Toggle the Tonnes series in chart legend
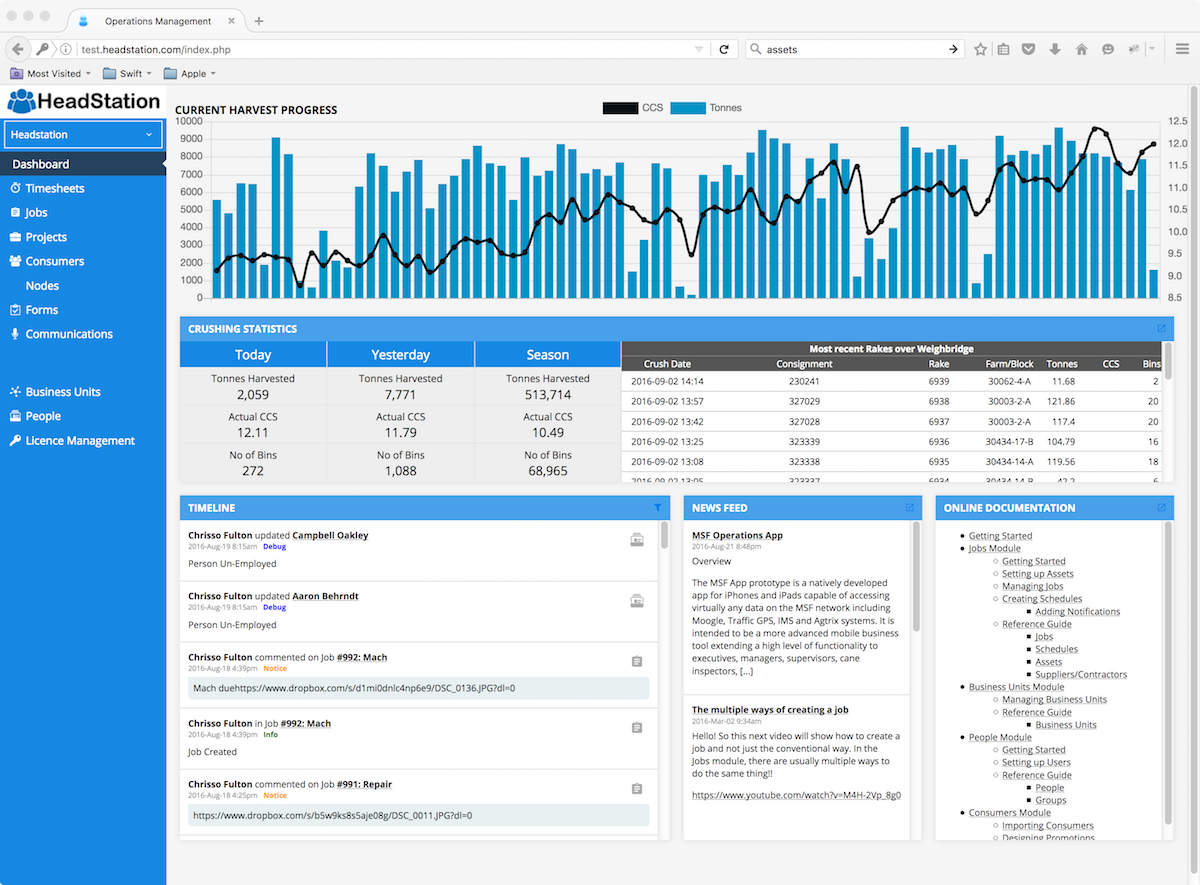Image resolution: width=1200 pixels, height=885 pixels. (x=706, y=108)
